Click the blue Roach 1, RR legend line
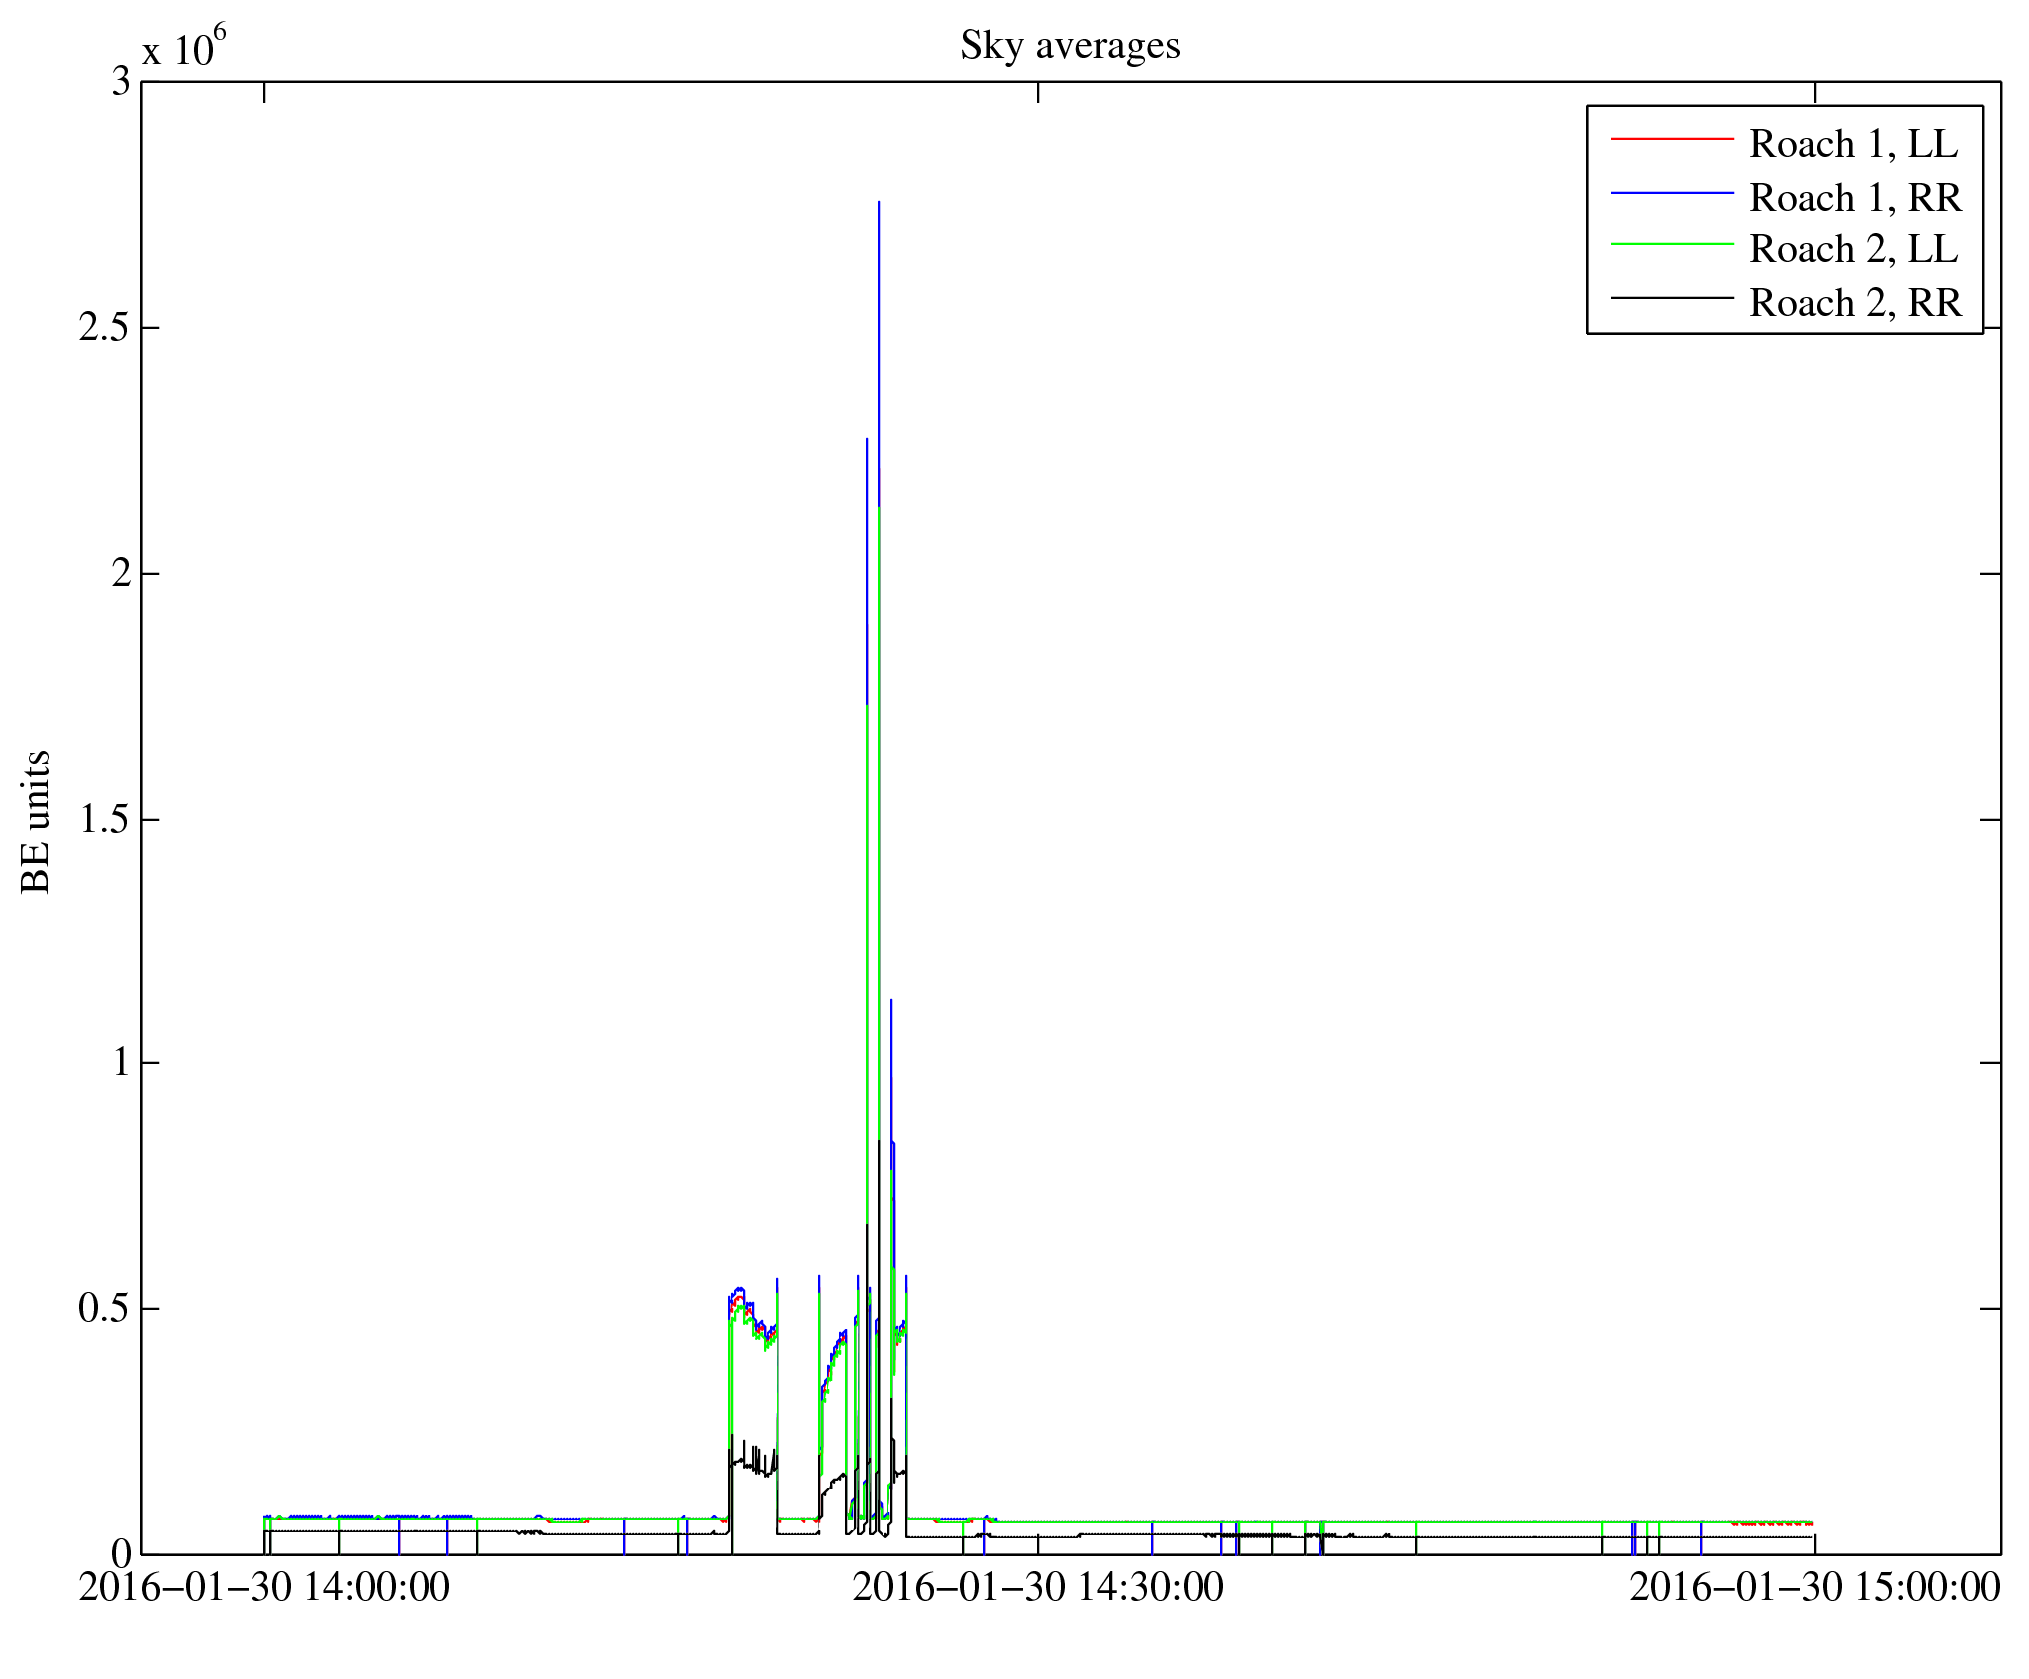2029x1679 pixels. point(1671,194)
